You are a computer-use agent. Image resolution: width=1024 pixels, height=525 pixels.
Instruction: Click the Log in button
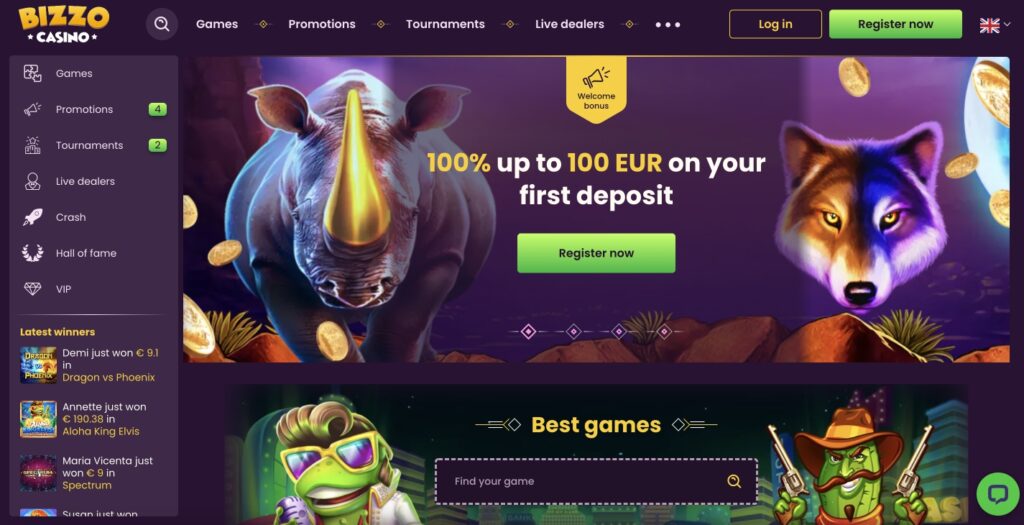[x=775, y=24]
